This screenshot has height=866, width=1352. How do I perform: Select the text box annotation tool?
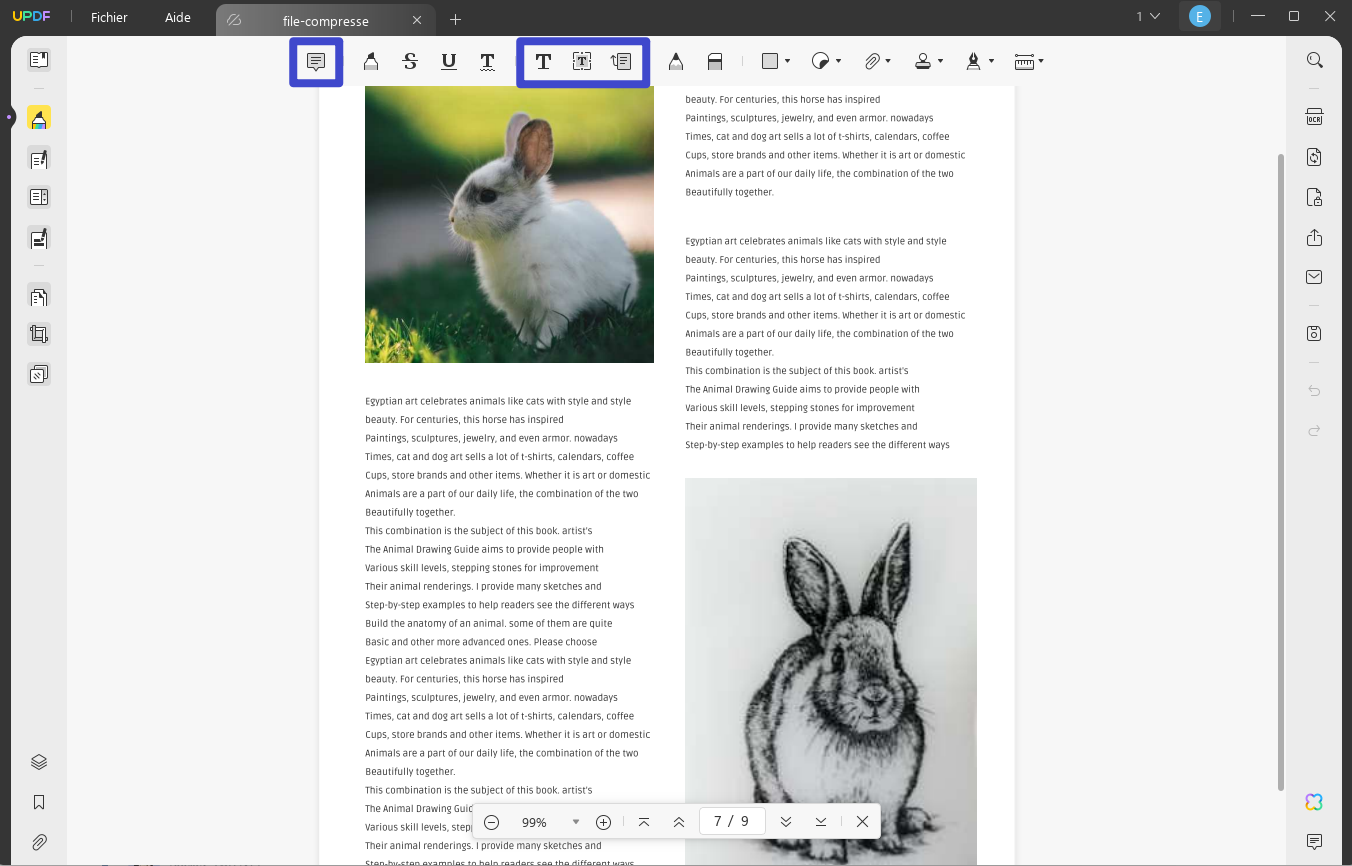(x=582, y=61)
